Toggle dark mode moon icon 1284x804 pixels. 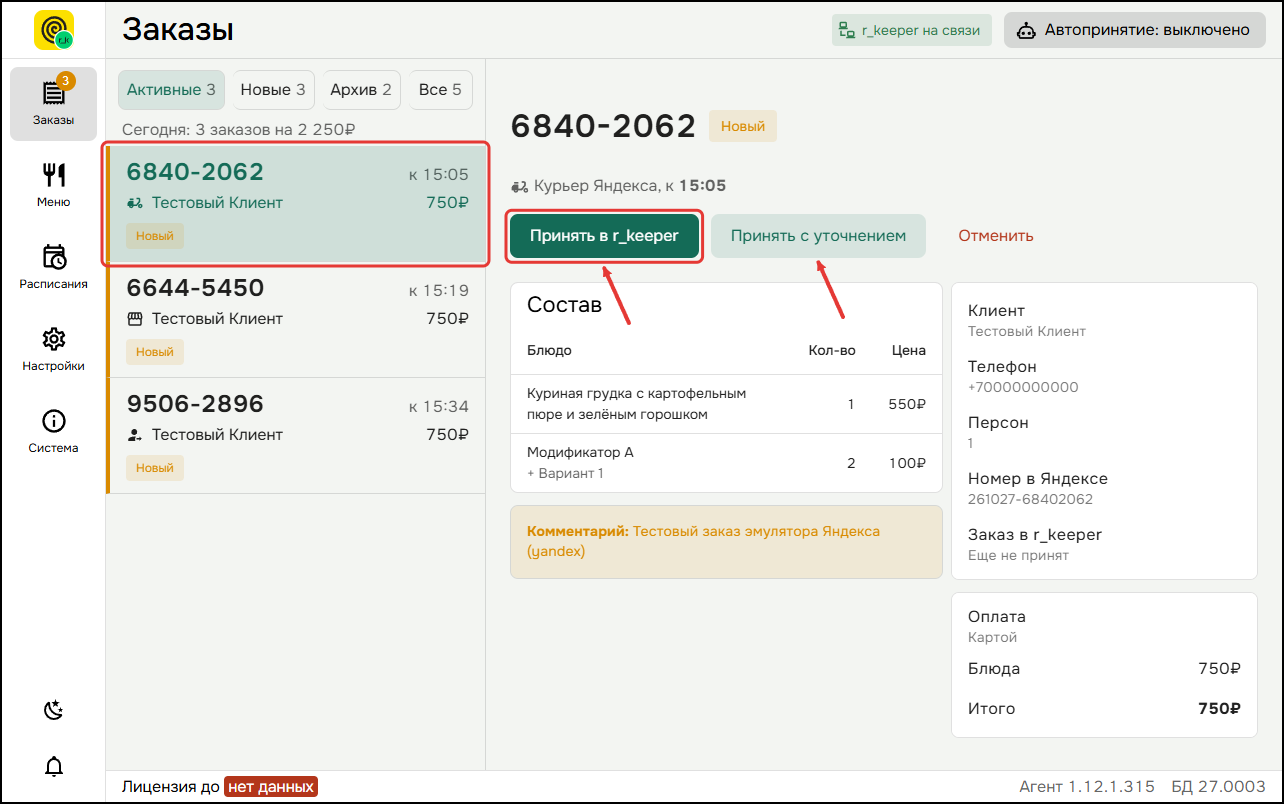54,710
